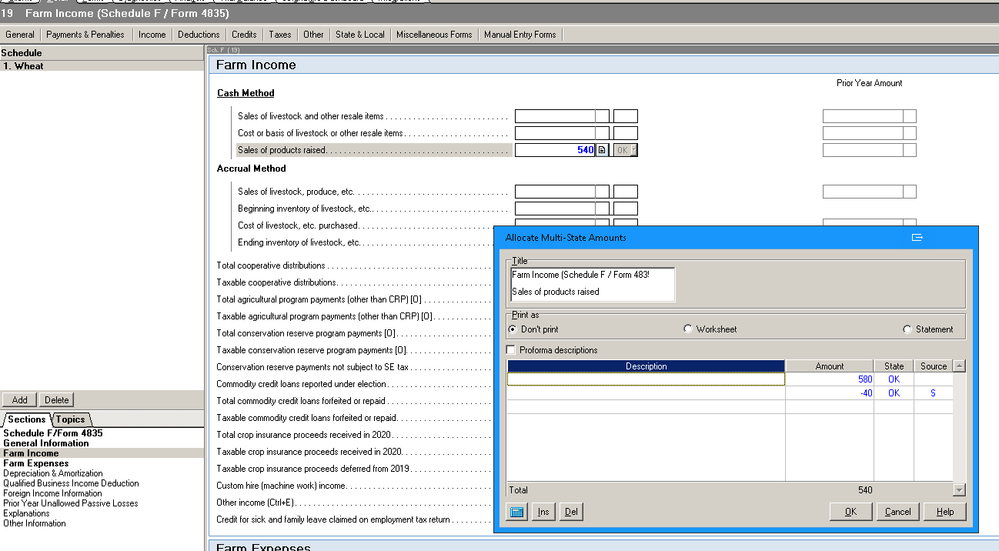Click the blue calculator icon button in the dialog
Screen dimensions: 999x551
517,512
